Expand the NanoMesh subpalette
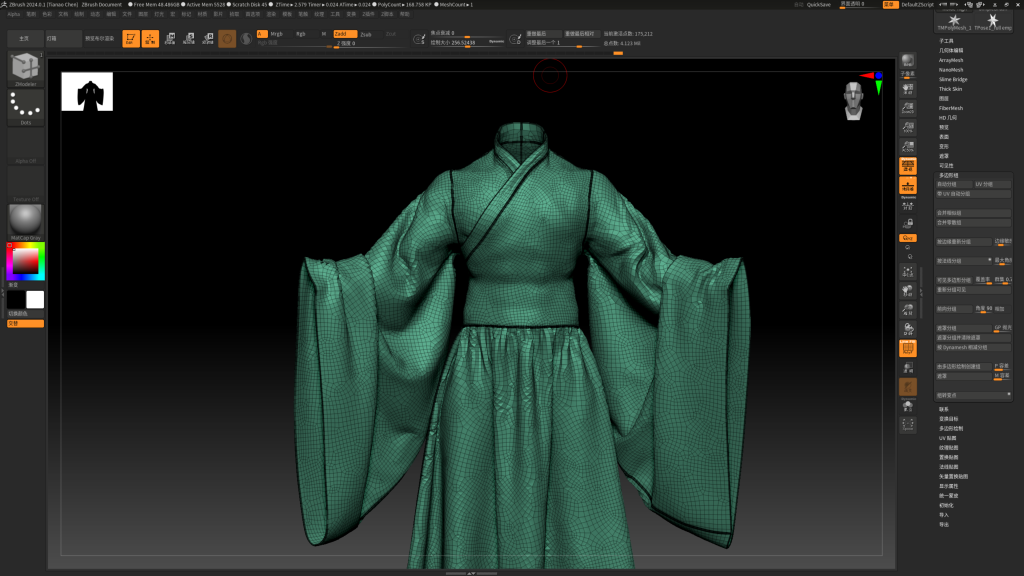This screenshot has height=576, width=1024. (951, 70)
